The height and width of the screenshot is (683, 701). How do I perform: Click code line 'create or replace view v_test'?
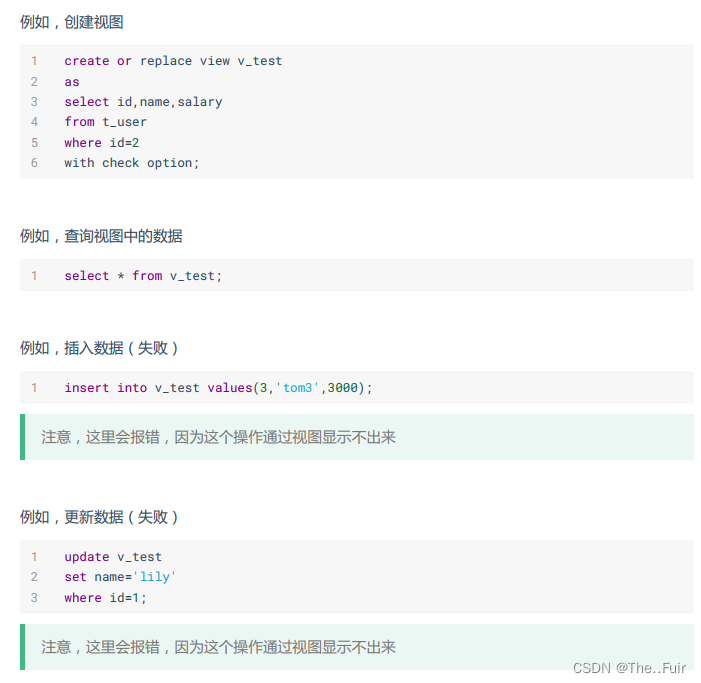(x=173, y=61)
